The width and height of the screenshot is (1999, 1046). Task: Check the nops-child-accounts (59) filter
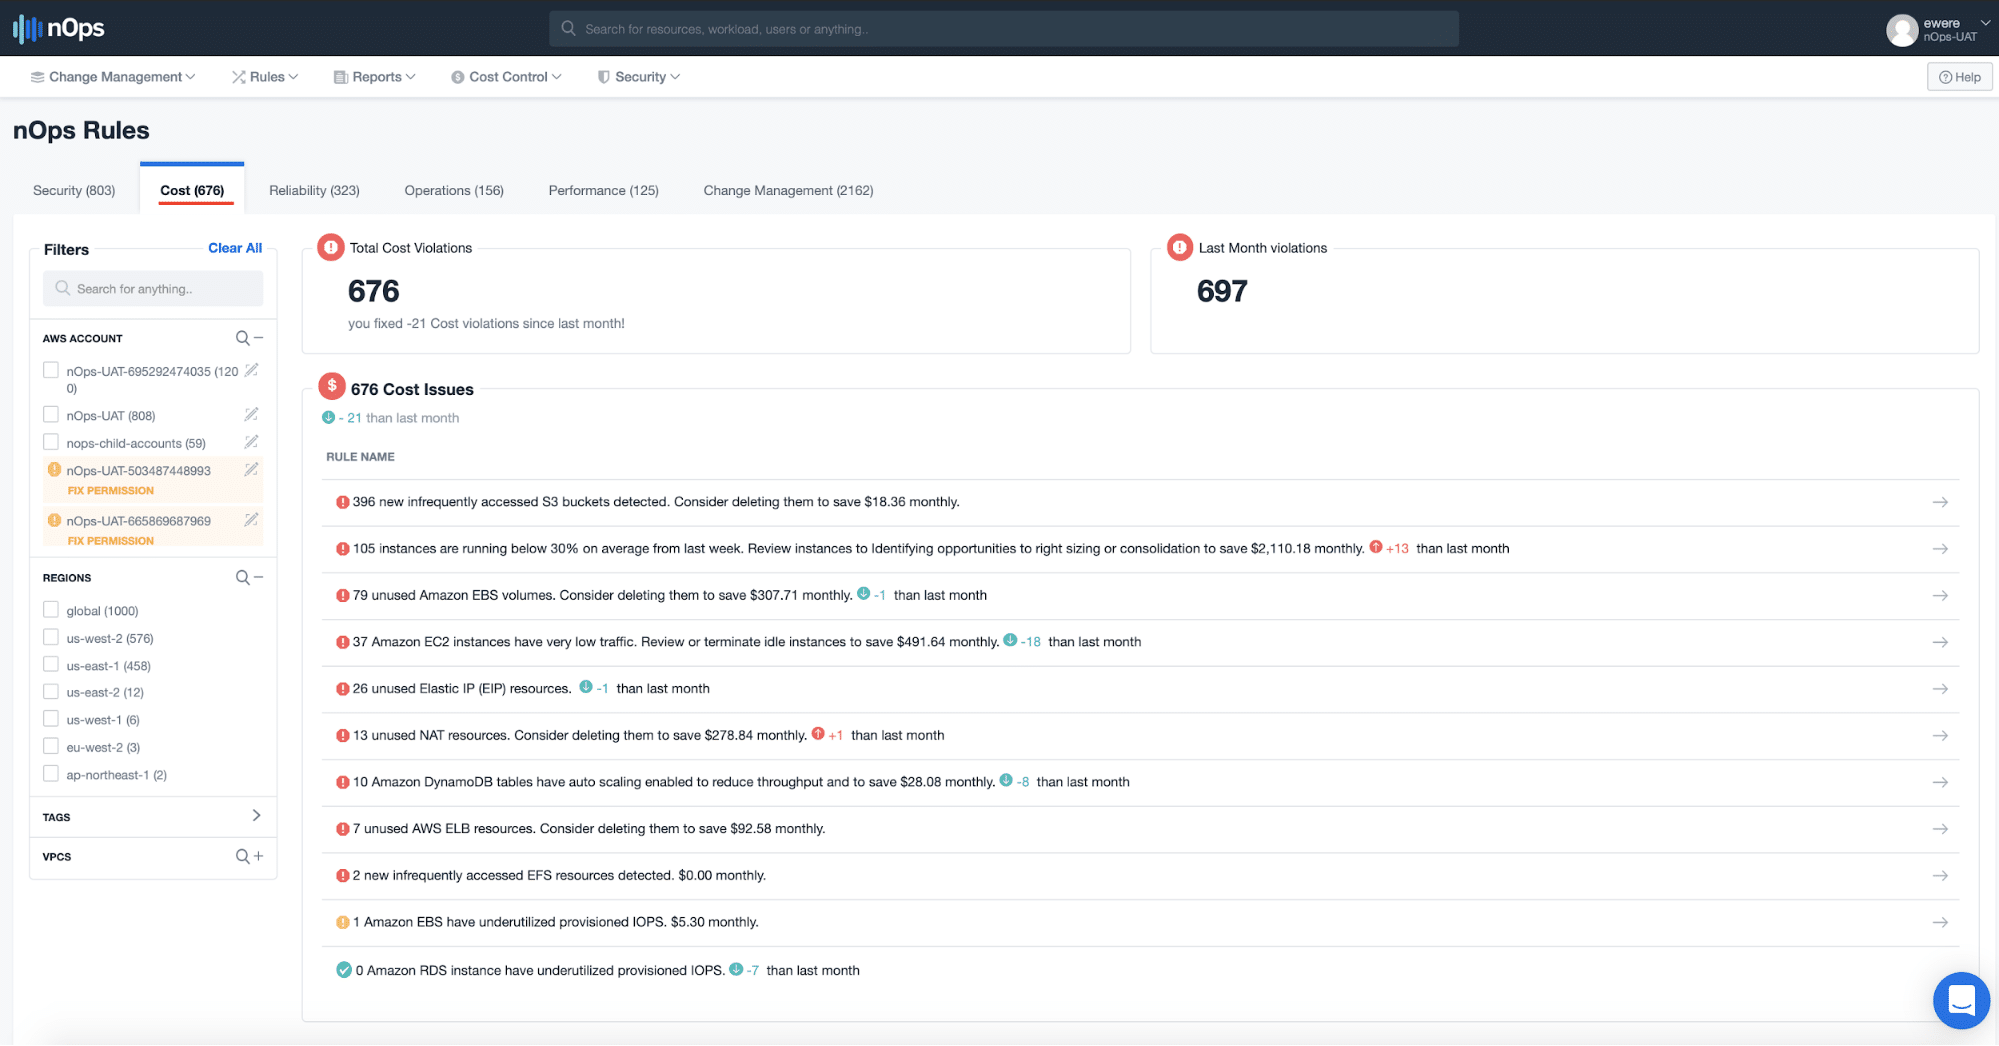coord(51,442)
